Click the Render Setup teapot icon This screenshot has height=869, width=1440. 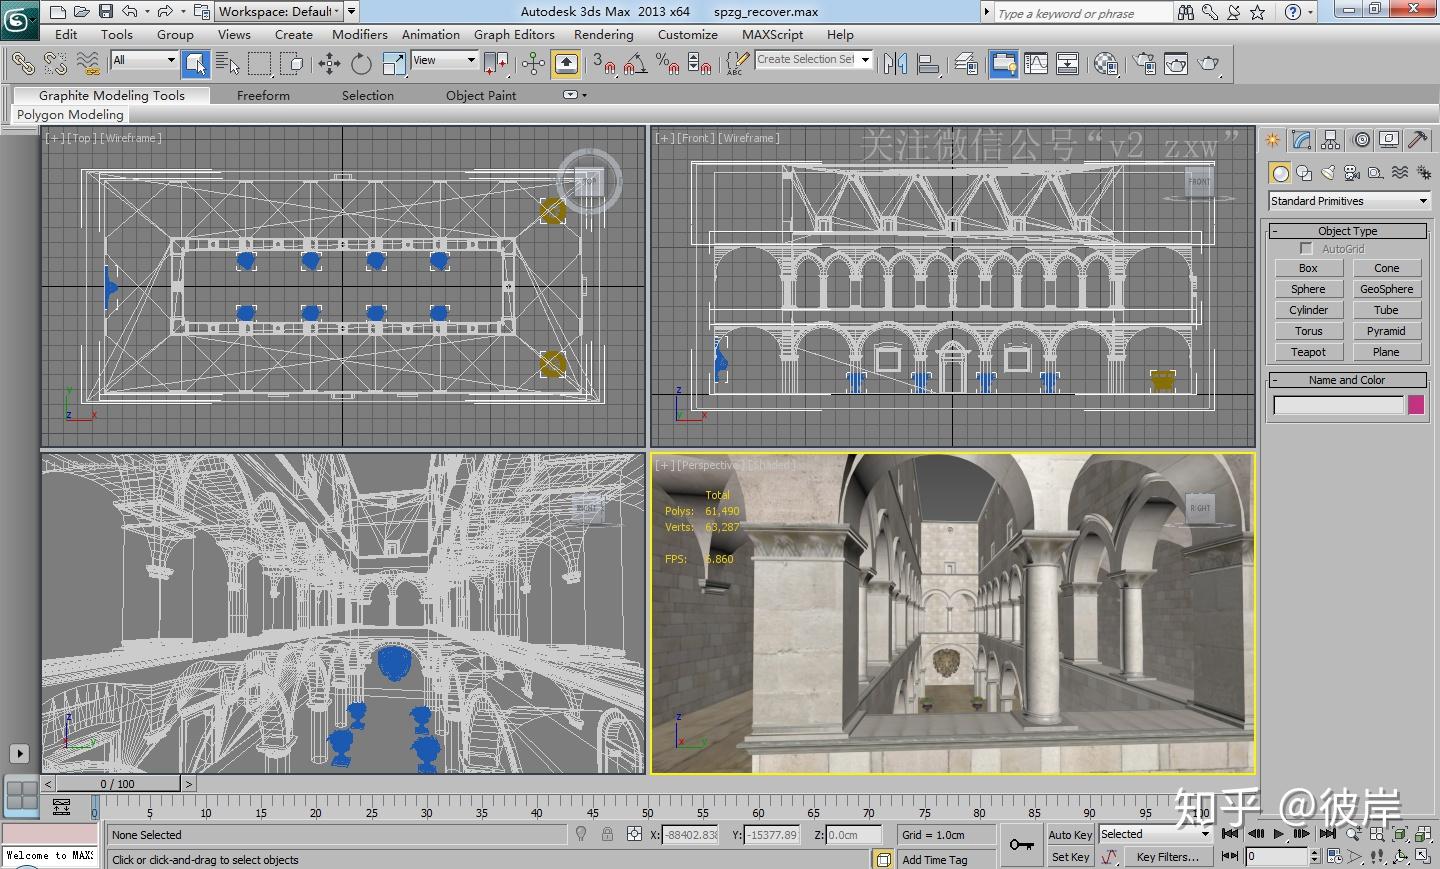point(1145,65)
